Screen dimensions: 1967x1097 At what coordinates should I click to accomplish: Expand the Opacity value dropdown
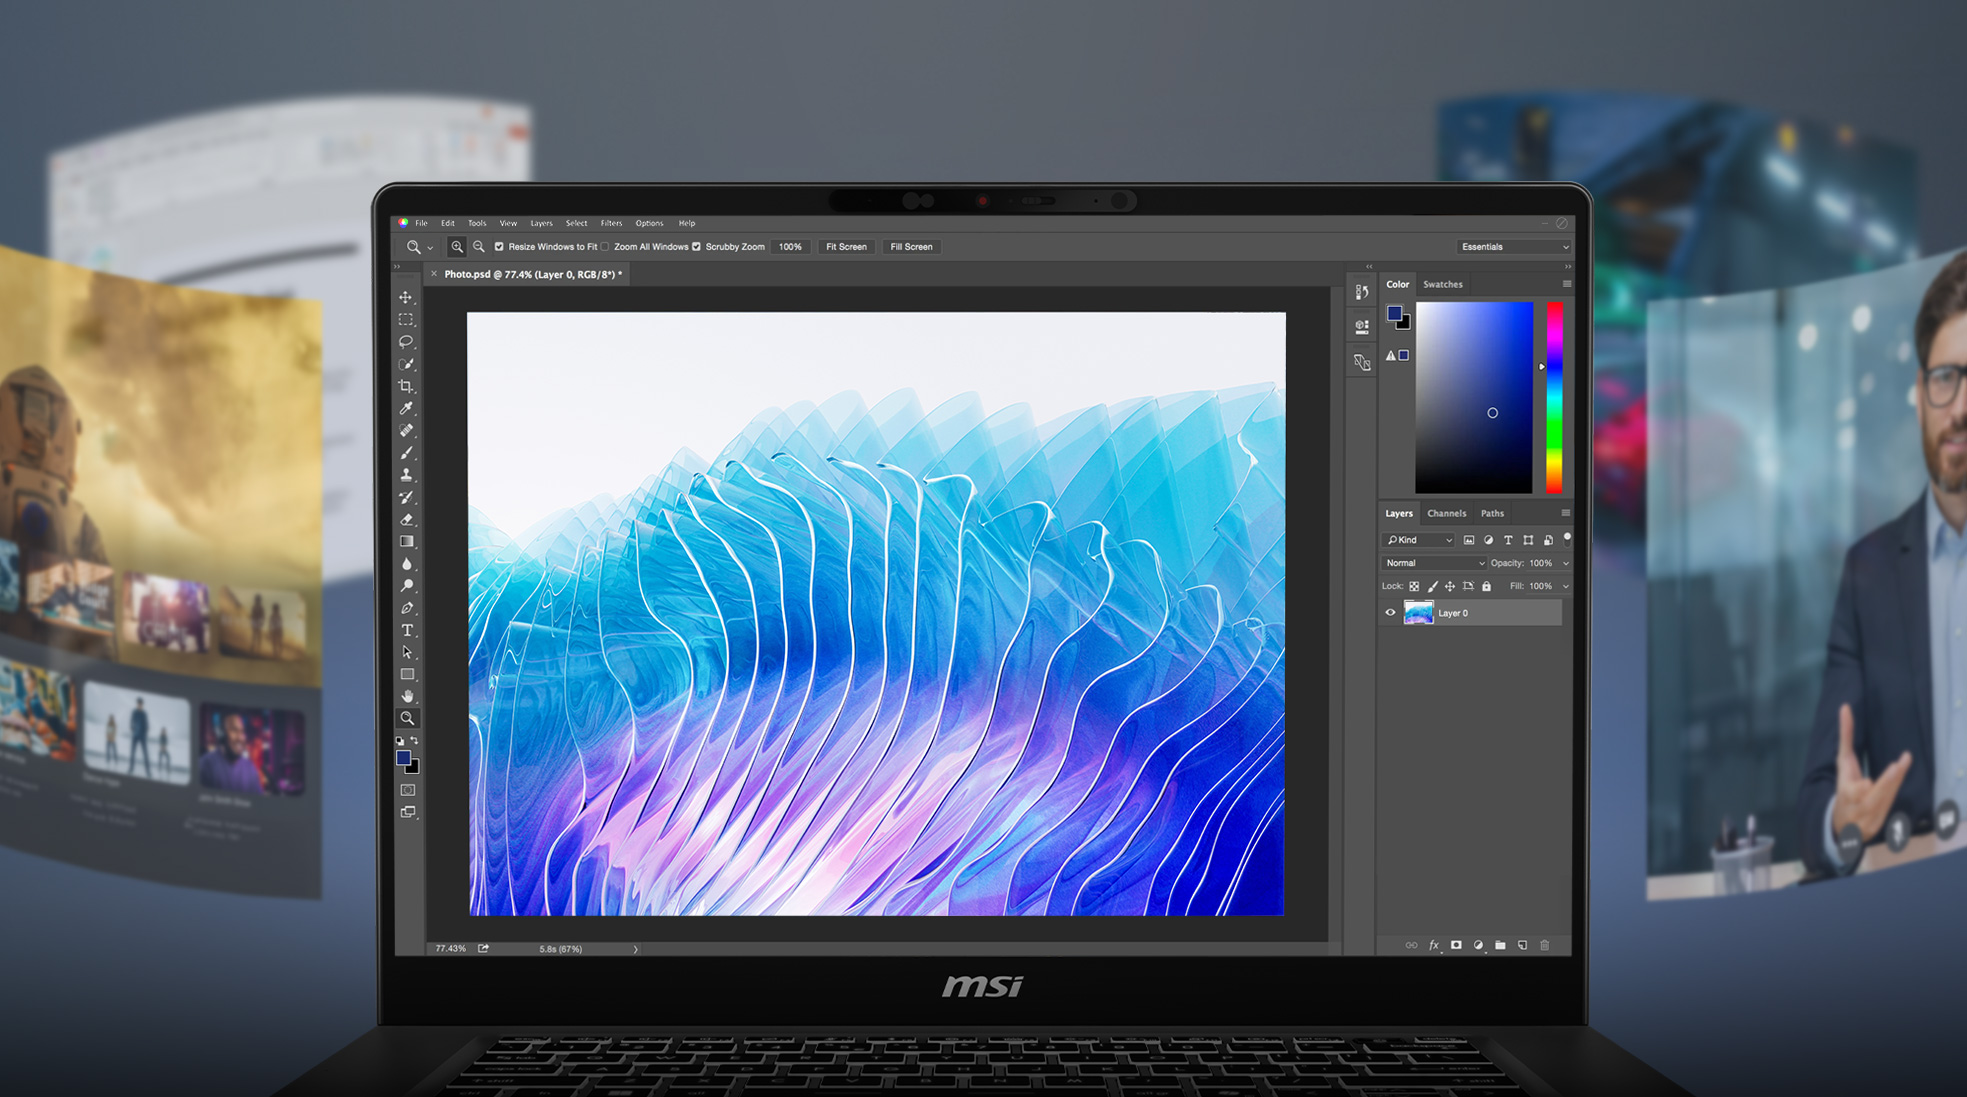click(1564, 563)
